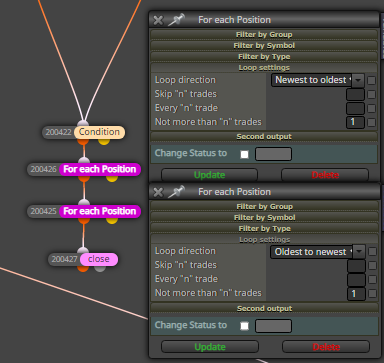The height and width of the screenshot is (363, 384).
Task: Click node 200425 orange output connector
Action: coord(84,220)
